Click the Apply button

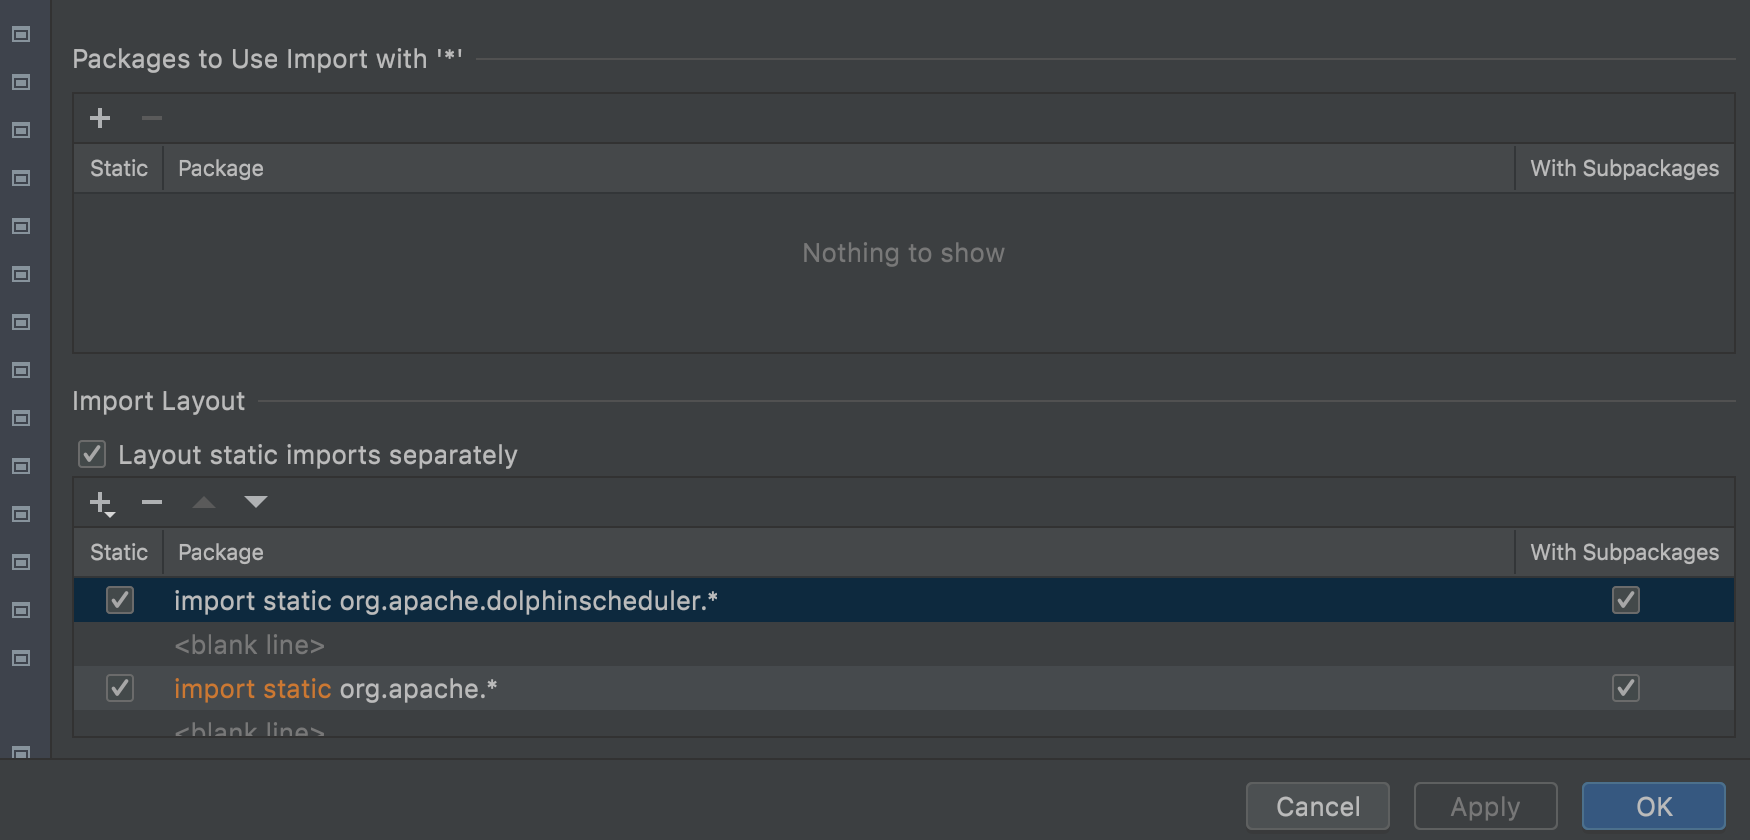tap(1485, 806)
